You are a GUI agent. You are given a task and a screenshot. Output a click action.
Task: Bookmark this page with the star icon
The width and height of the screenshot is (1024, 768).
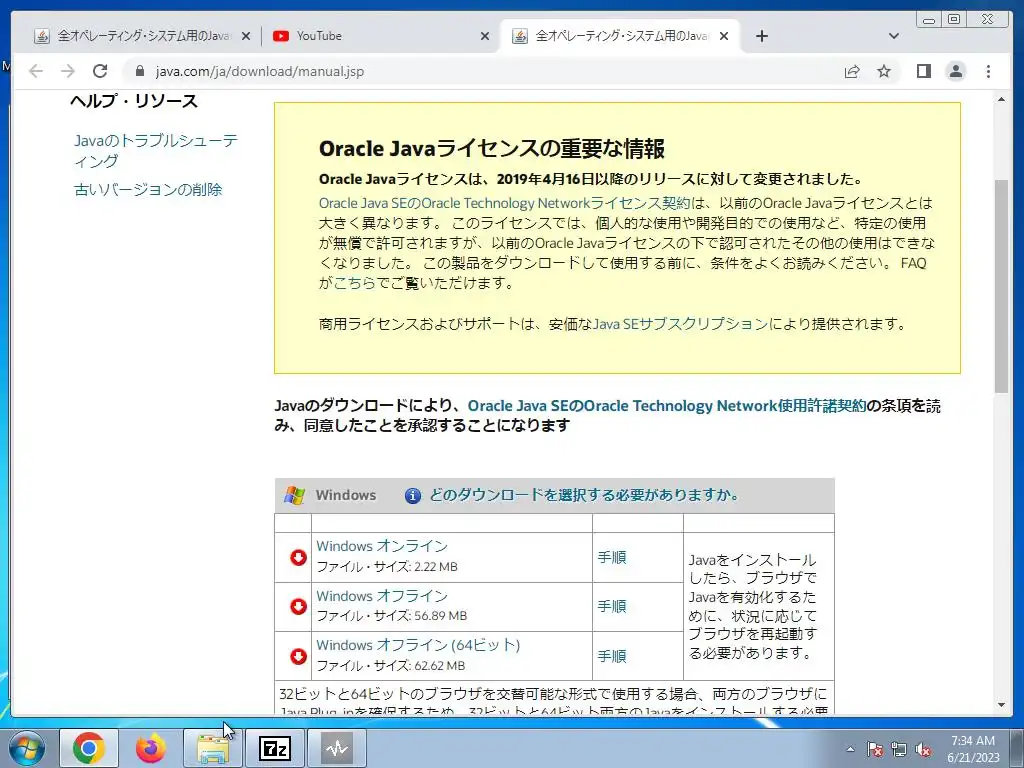click(884, 71)
